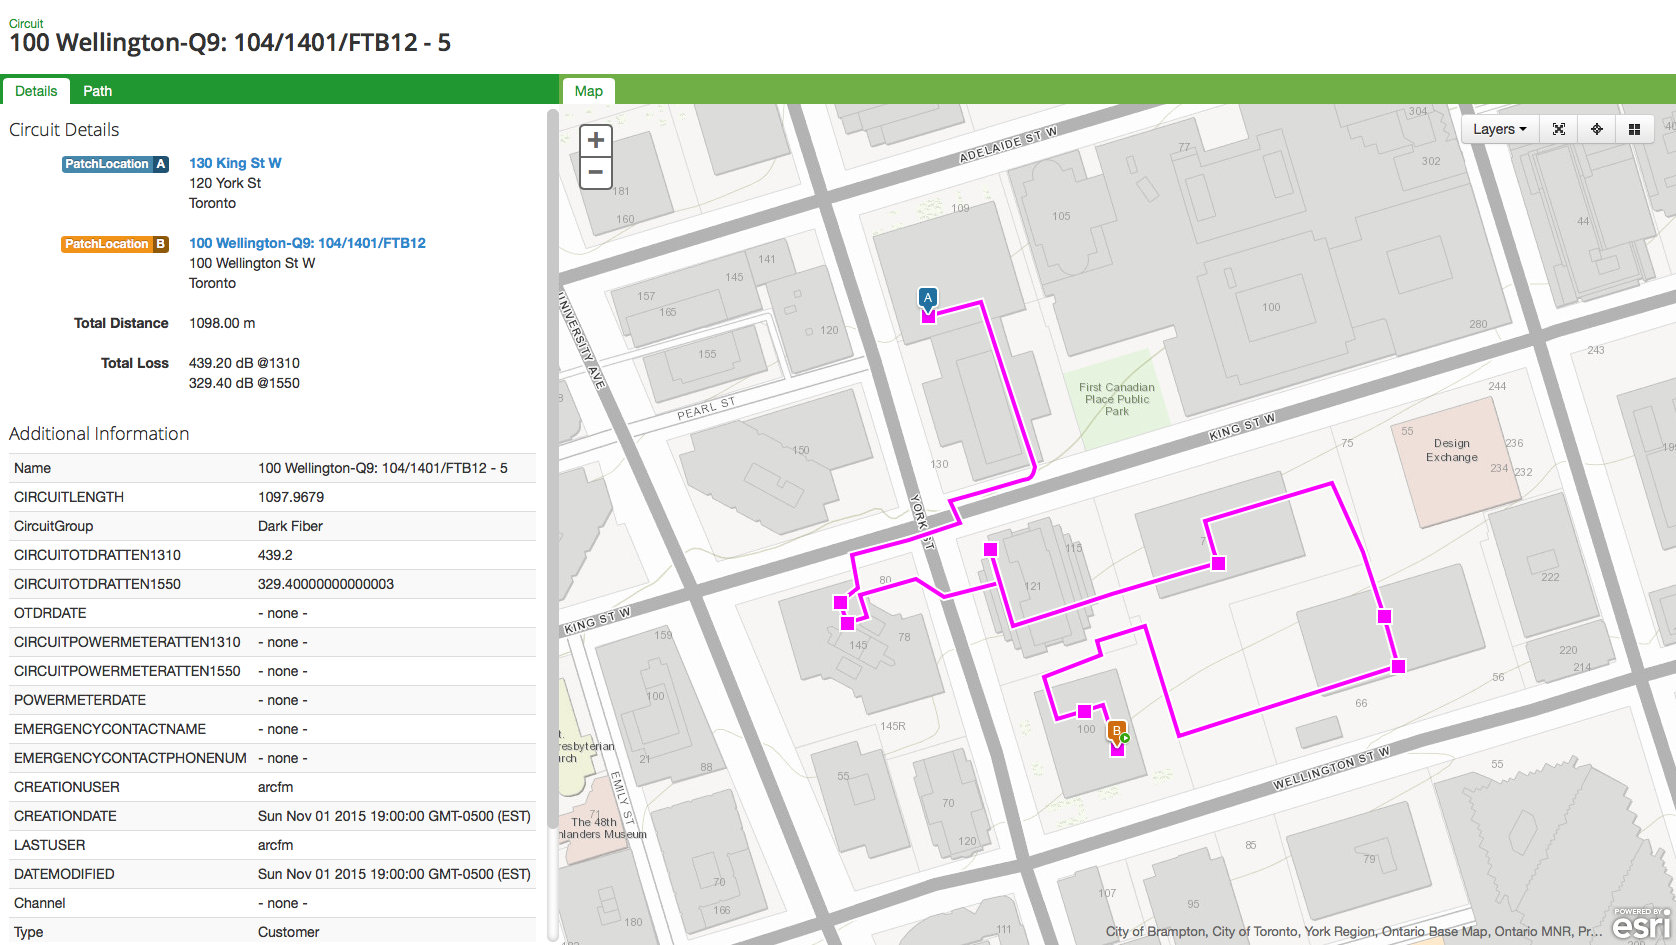Image resolution: width=1676 pixels, height=945 pixels.
Task: Click the zoom out icon on the map
Action: (595, 173)
